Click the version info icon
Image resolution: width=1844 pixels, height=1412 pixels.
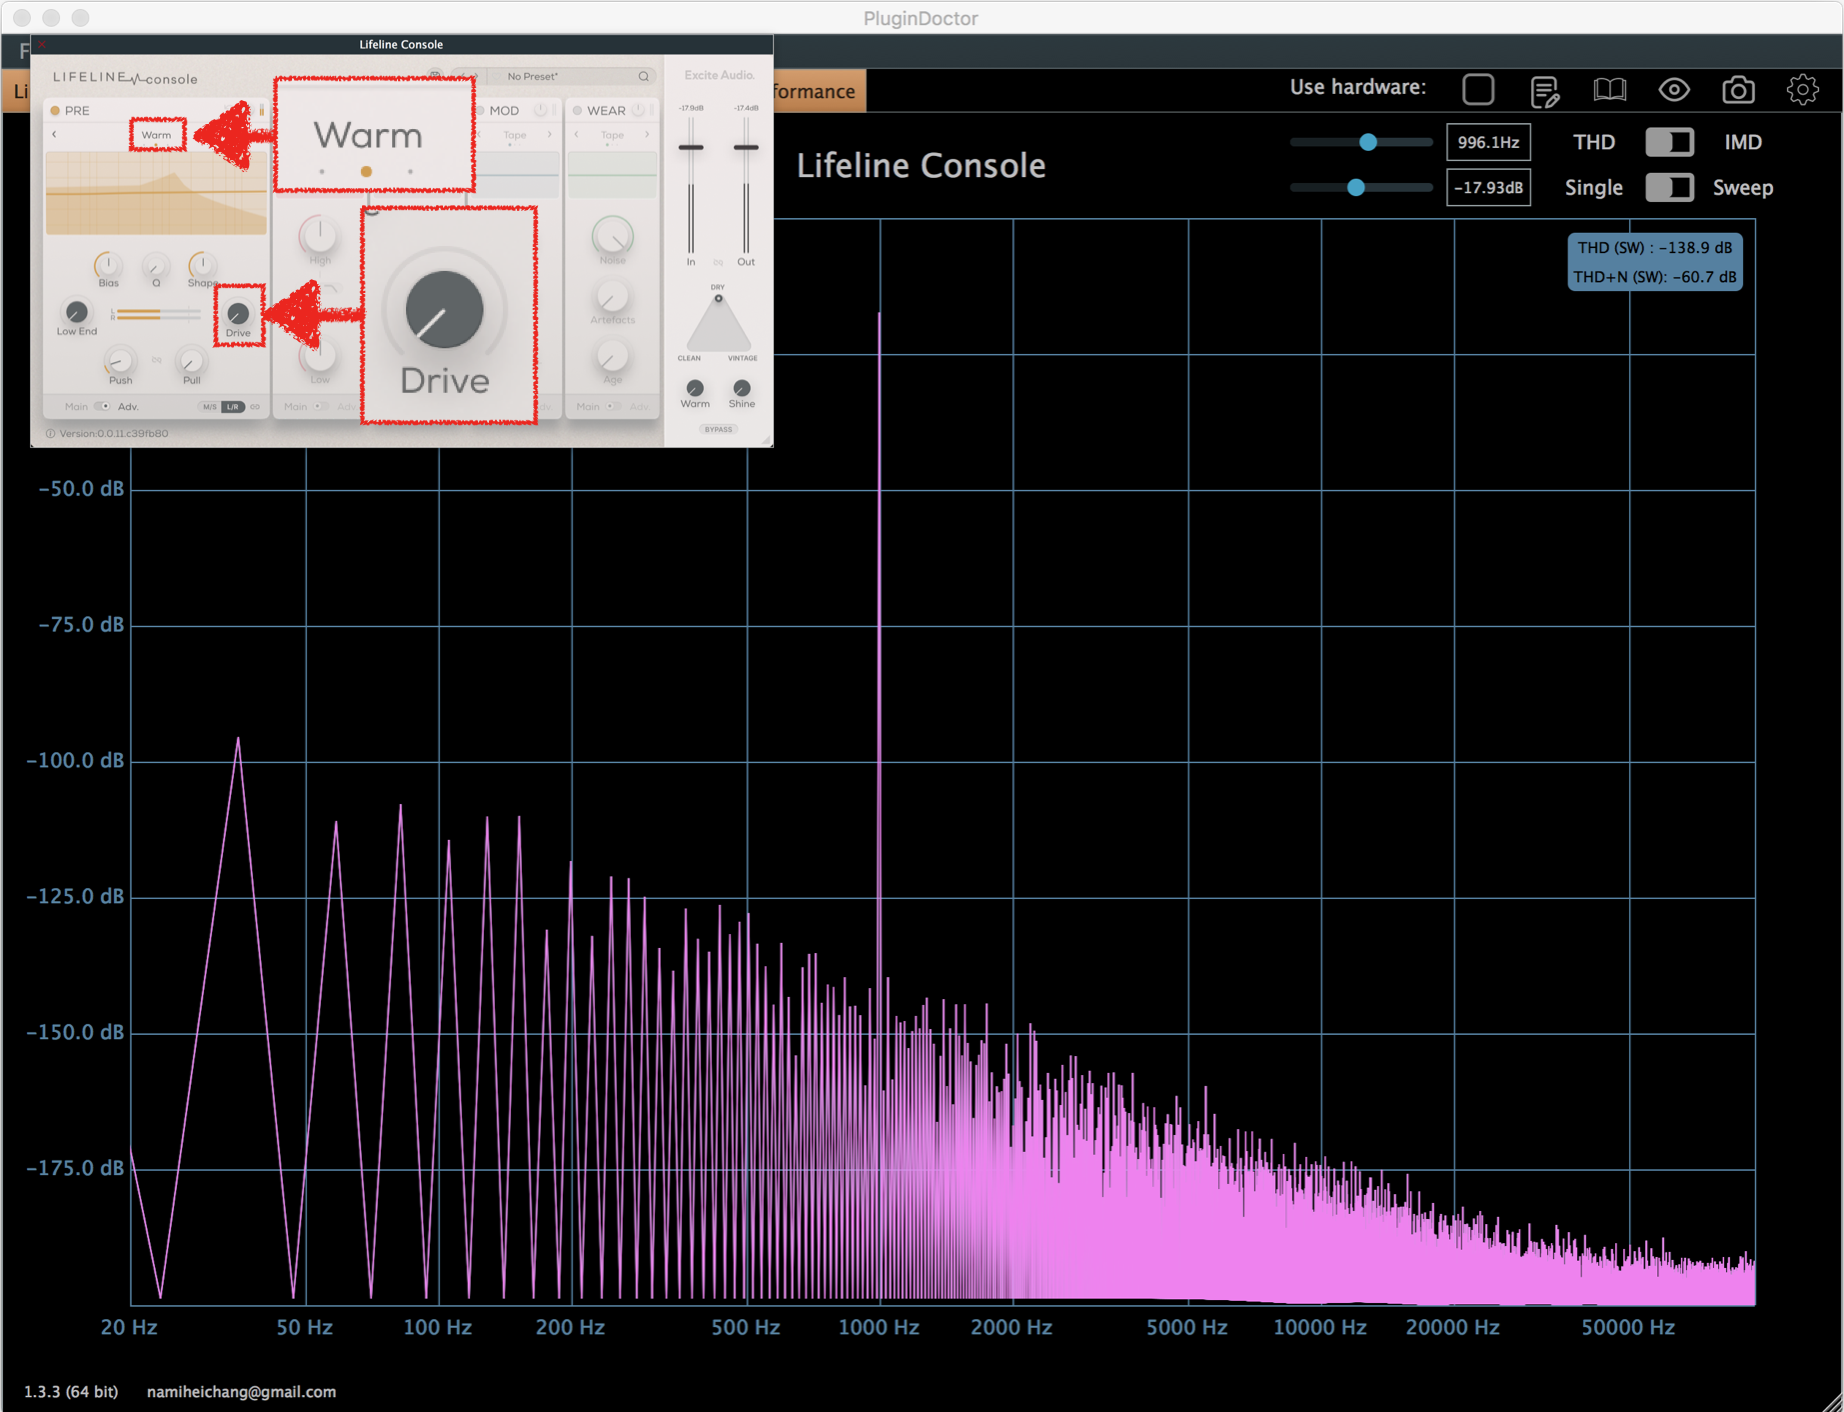click(50, 434)
